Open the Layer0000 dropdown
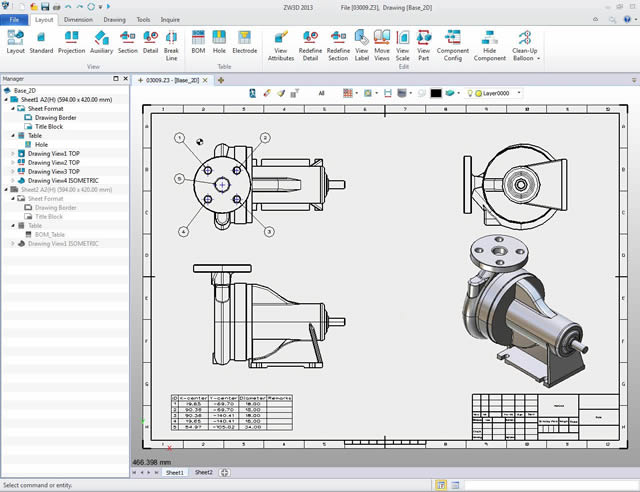 pyautogui.click(x=520, y=93)
